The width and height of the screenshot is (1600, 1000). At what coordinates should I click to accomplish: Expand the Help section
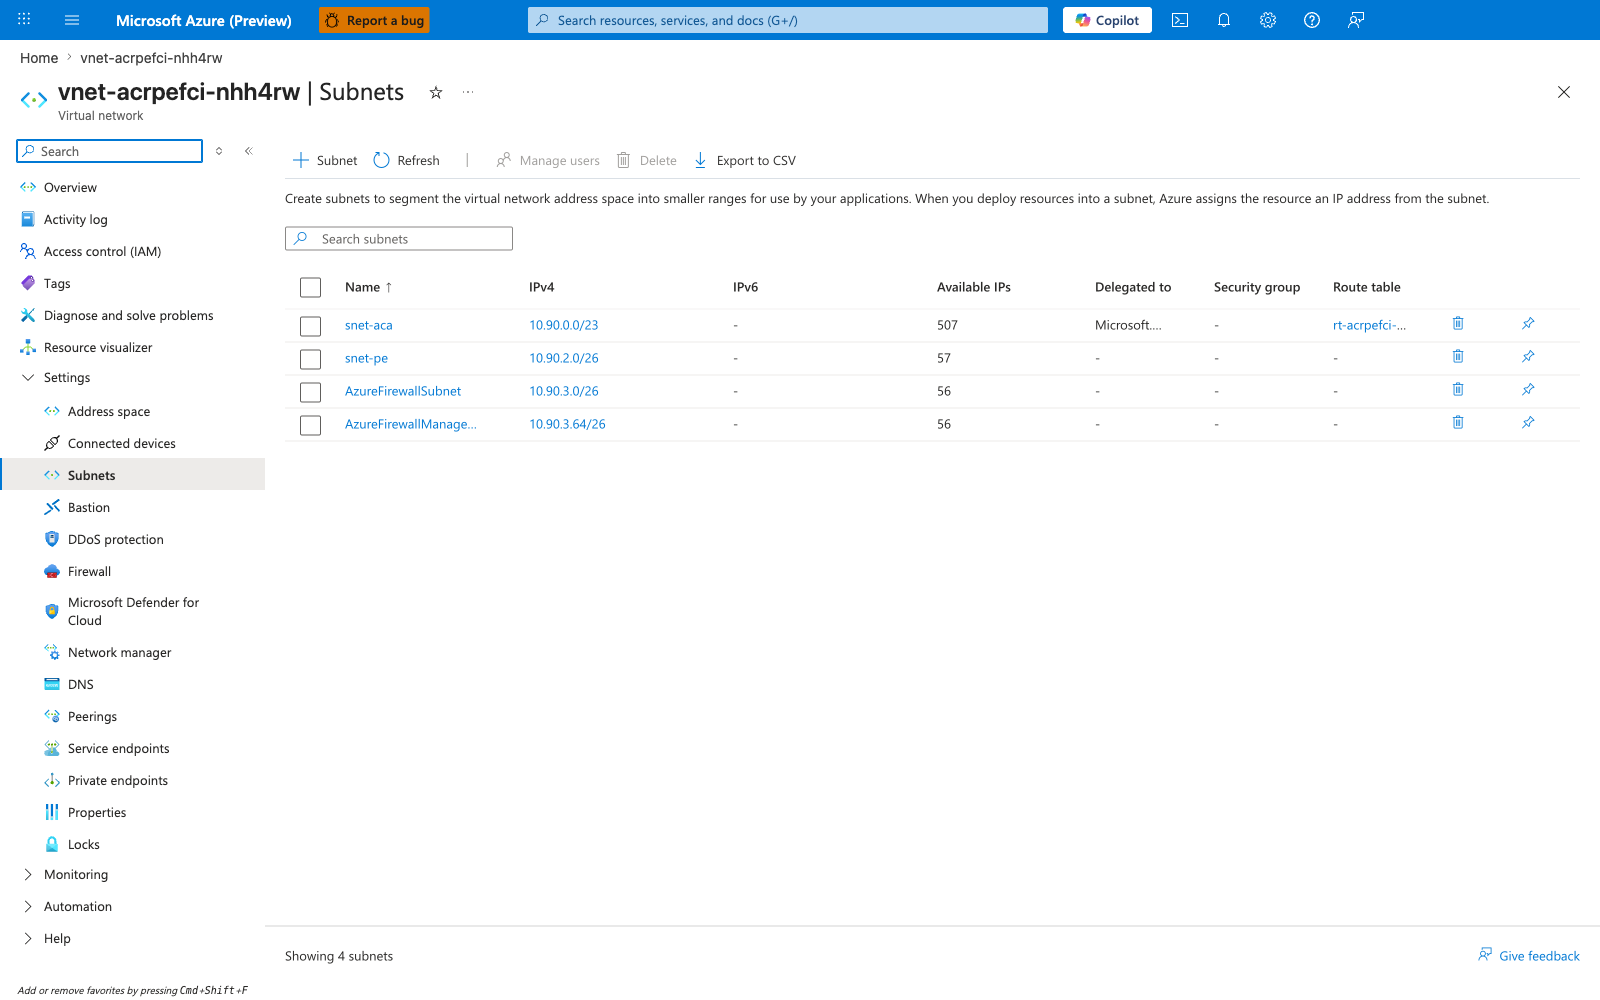(28, 938)
